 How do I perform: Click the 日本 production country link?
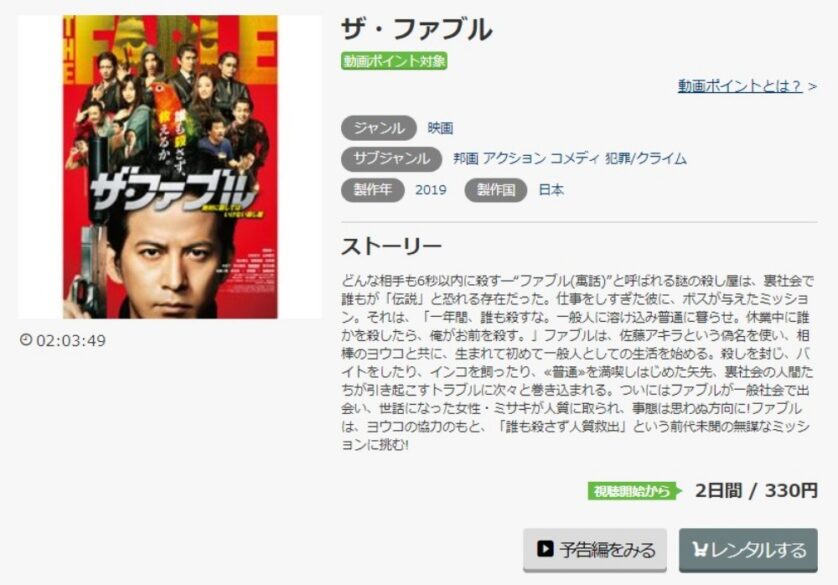tap(551, 190)
